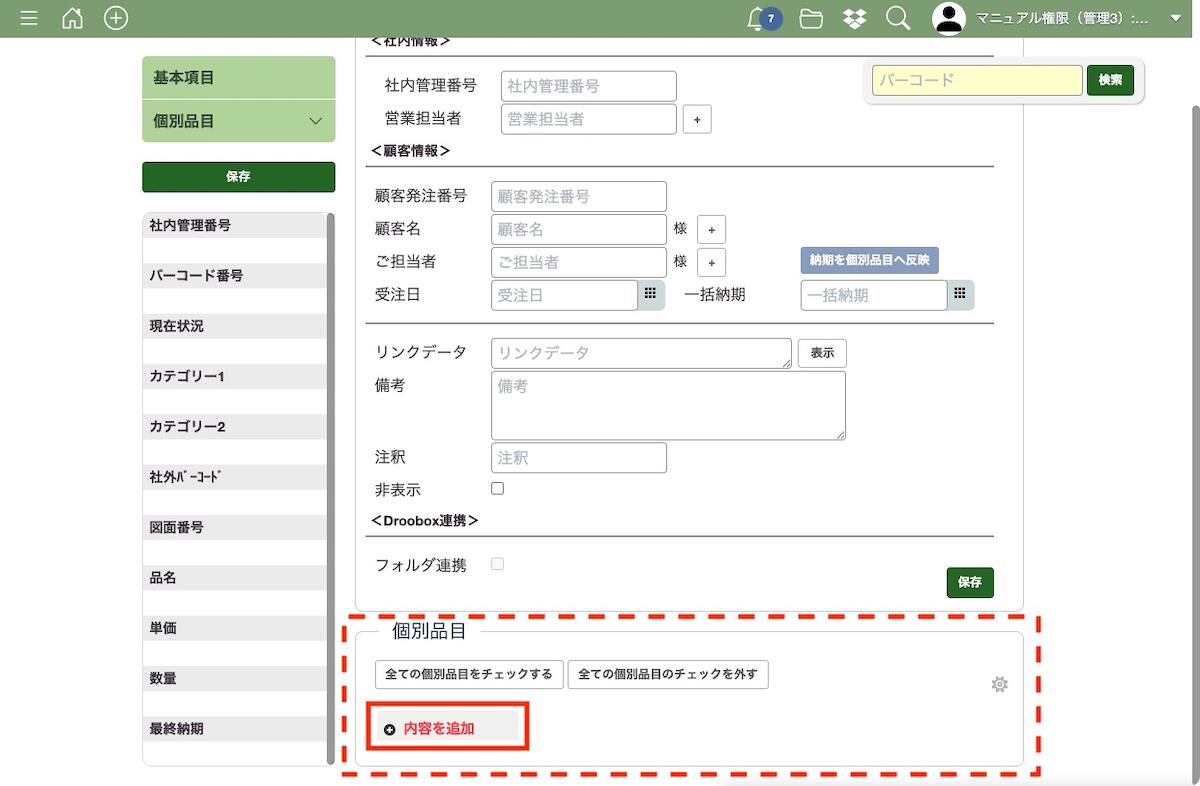Viewport: 1200px width, 786px height.
Task: Open the folder icon in top bar
Action: click(811, 18)
